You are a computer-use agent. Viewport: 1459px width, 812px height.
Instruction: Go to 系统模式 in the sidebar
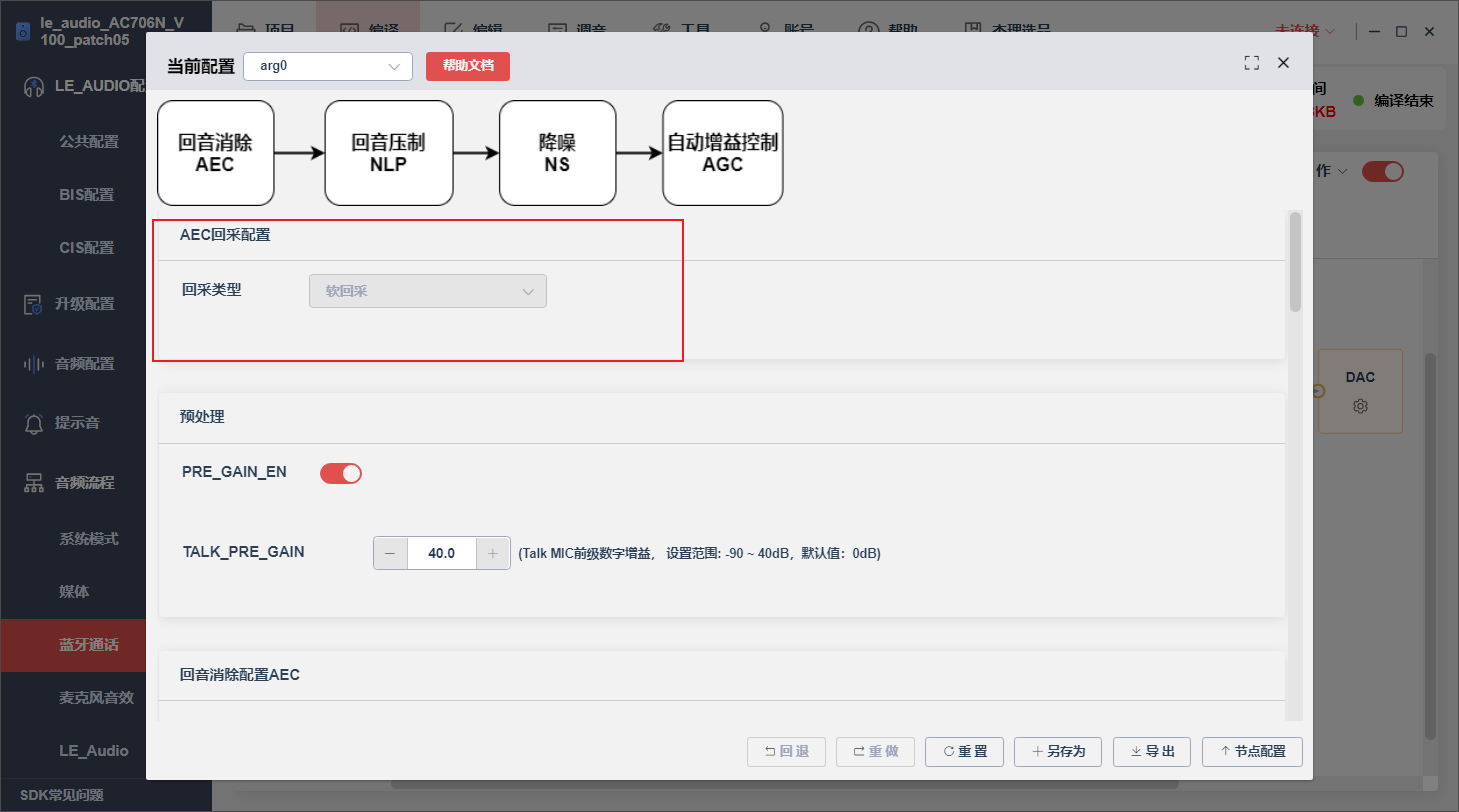[x=89, y=539]
